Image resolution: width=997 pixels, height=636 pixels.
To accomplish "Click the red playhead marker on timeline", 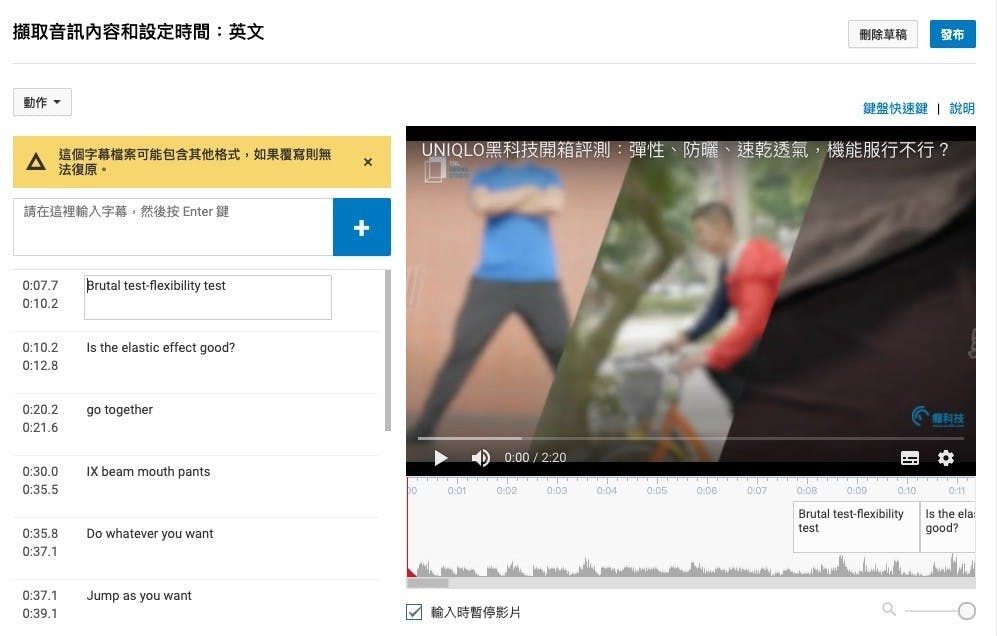I will pyautogui.click(x=410, y=572).
